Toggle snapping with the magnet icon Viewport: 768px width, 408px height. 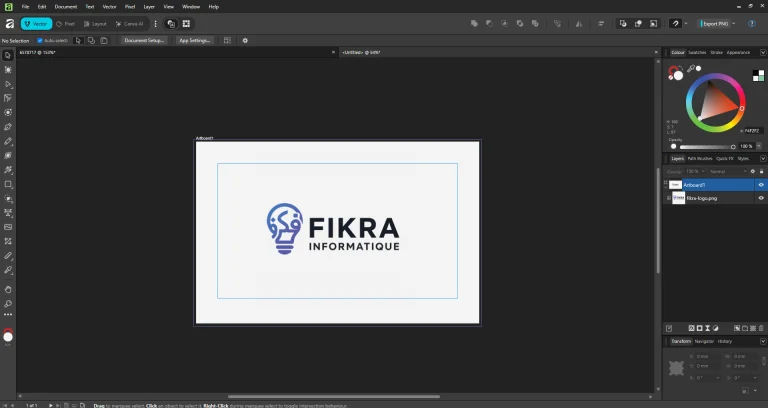(675, 24)
